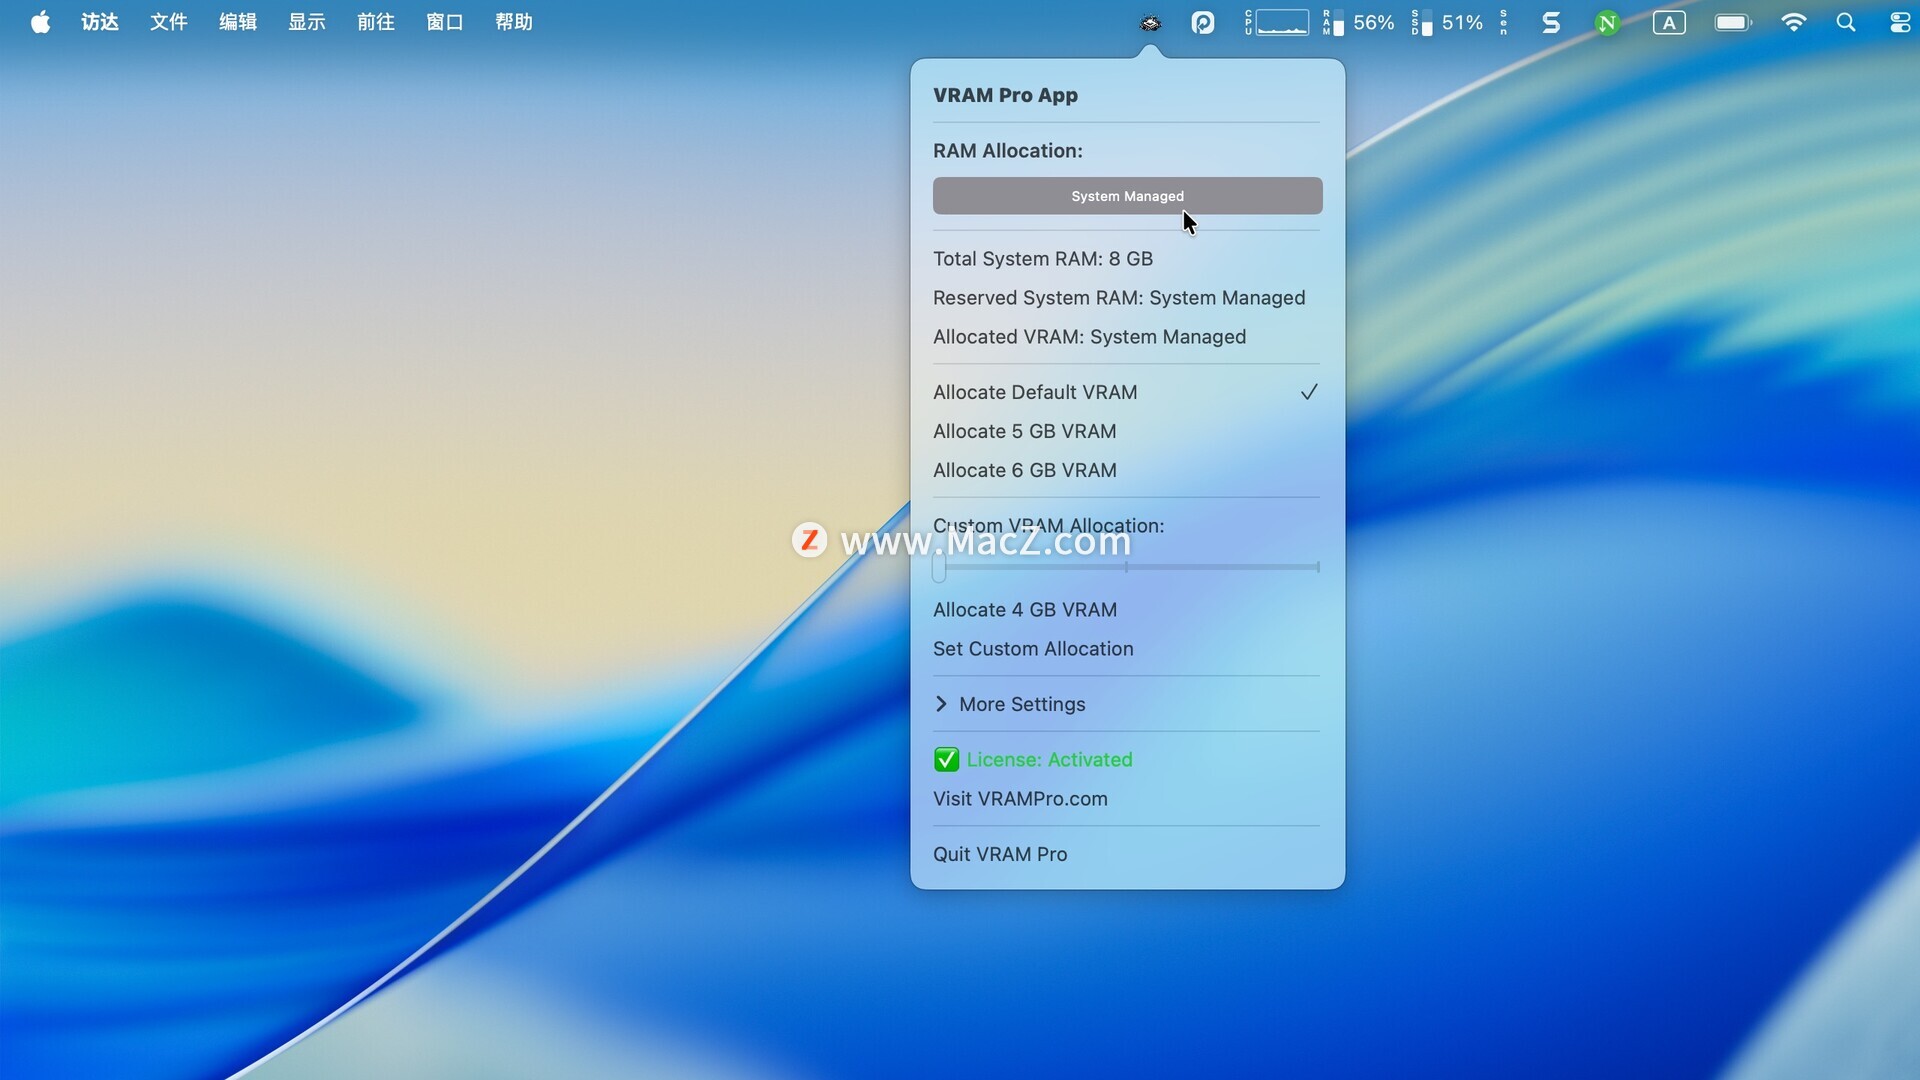Click Total System RAM: 8 GB text
Image resolution: width=1920 pixels, height=1080 pixels.
1043,259
